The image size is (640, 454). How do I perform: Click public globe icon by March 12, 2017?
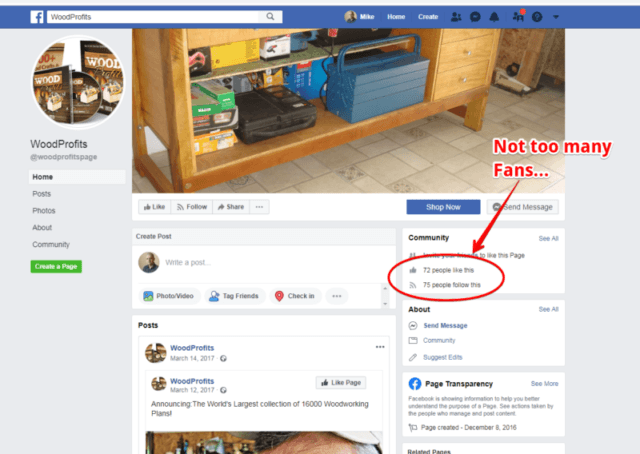click(223, 390)
